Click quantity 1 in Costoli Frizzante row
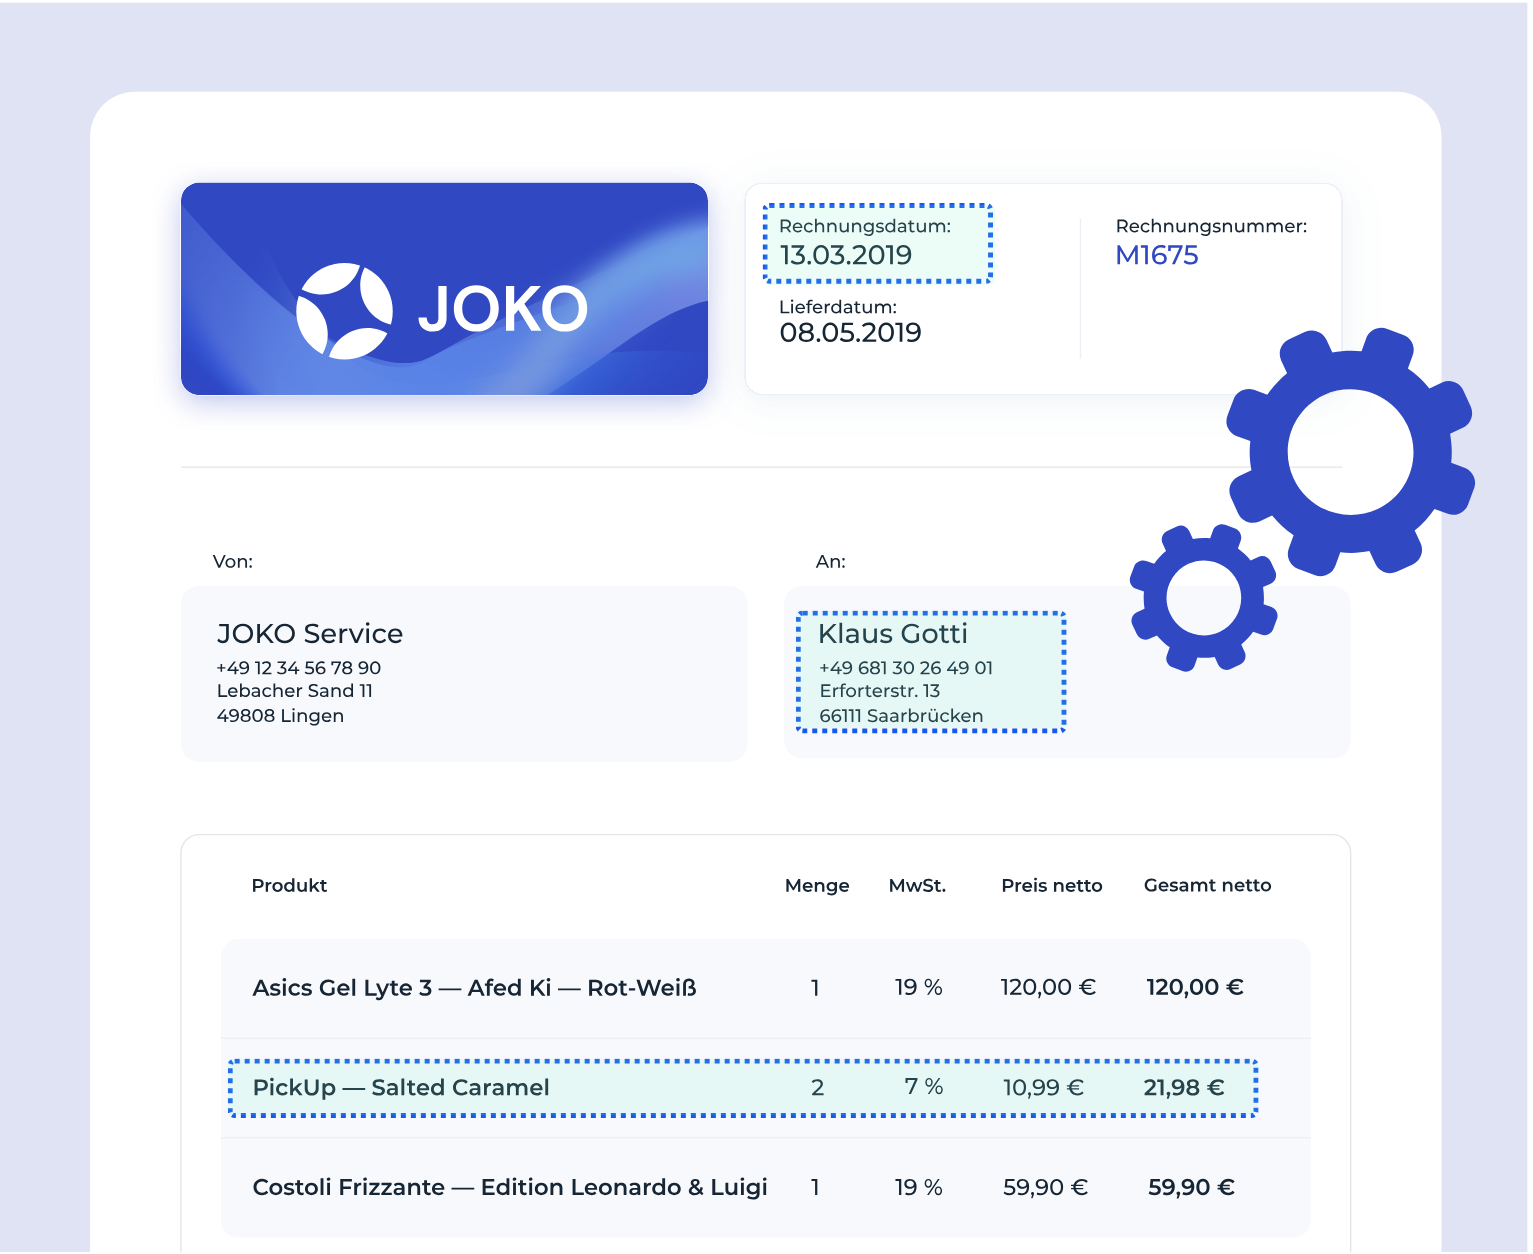1533x1254 pixels. (815, 1188)
